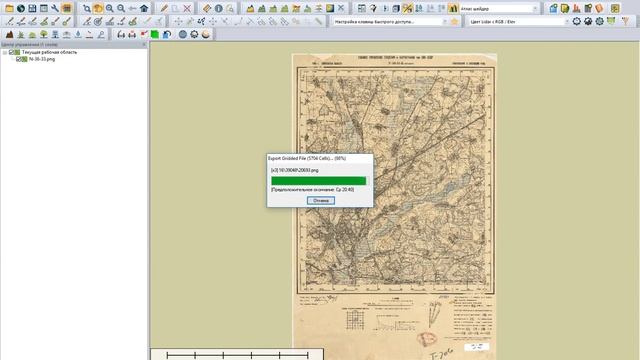The image size is (640, 360).
Task: Click the Zoom Out magnifier
Action: 121,8
